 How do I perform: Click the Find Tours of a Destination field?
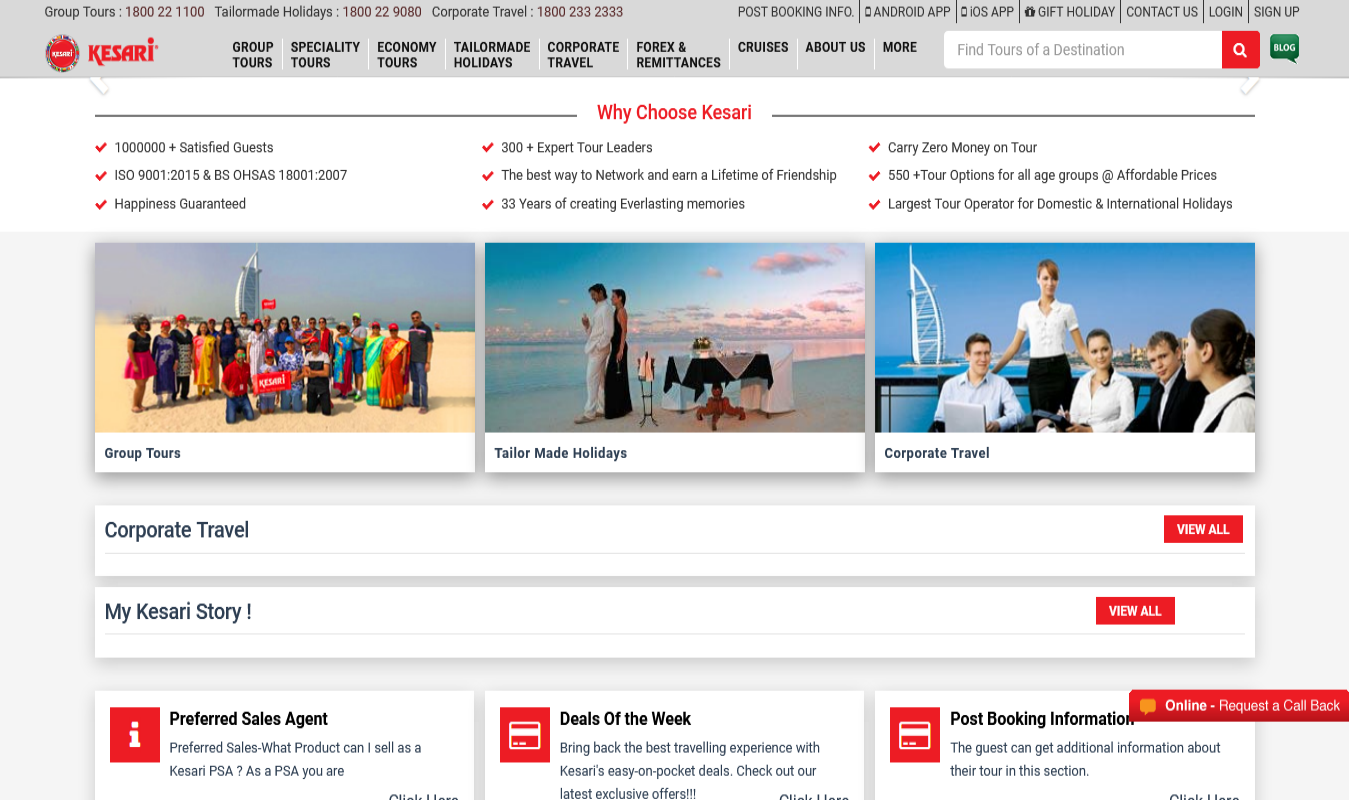[1083, 50]
